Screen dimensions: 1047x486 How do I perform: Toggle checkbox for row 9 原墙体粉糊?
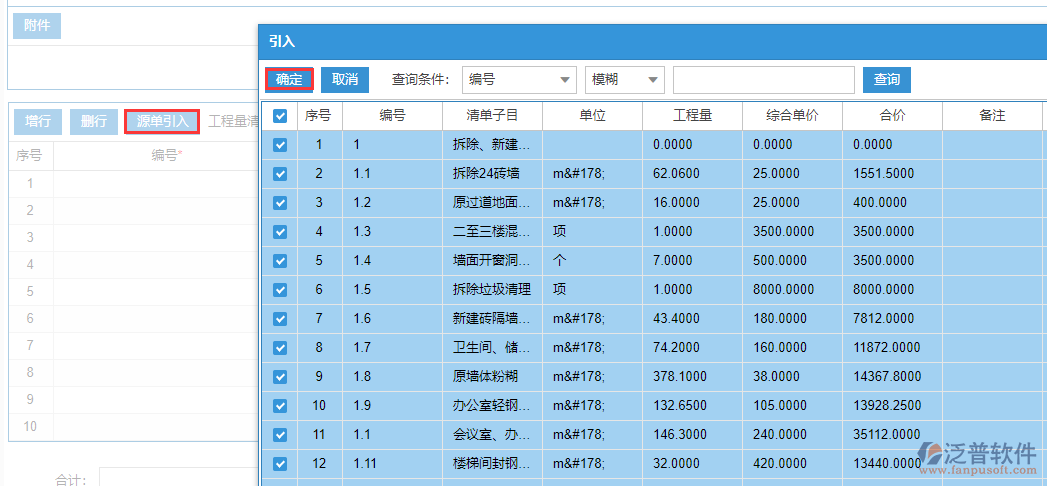click(280, 377)
